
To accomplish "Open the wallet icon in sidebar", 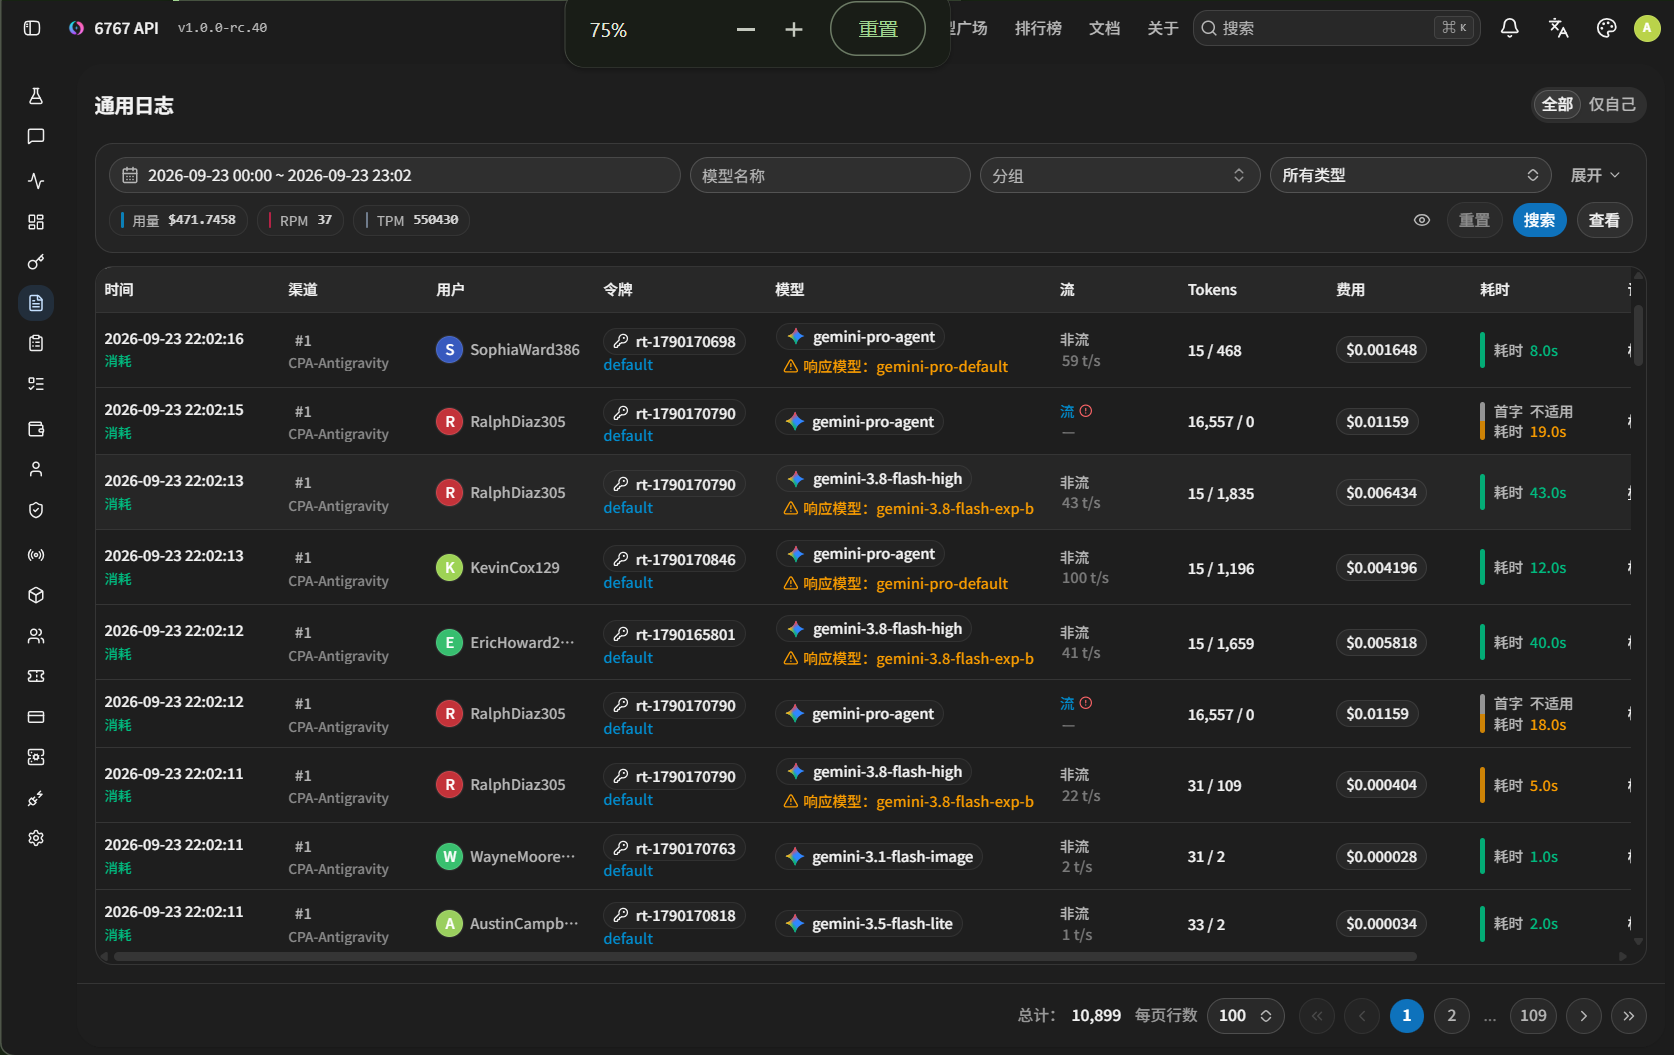I will (x=36, y=429).
